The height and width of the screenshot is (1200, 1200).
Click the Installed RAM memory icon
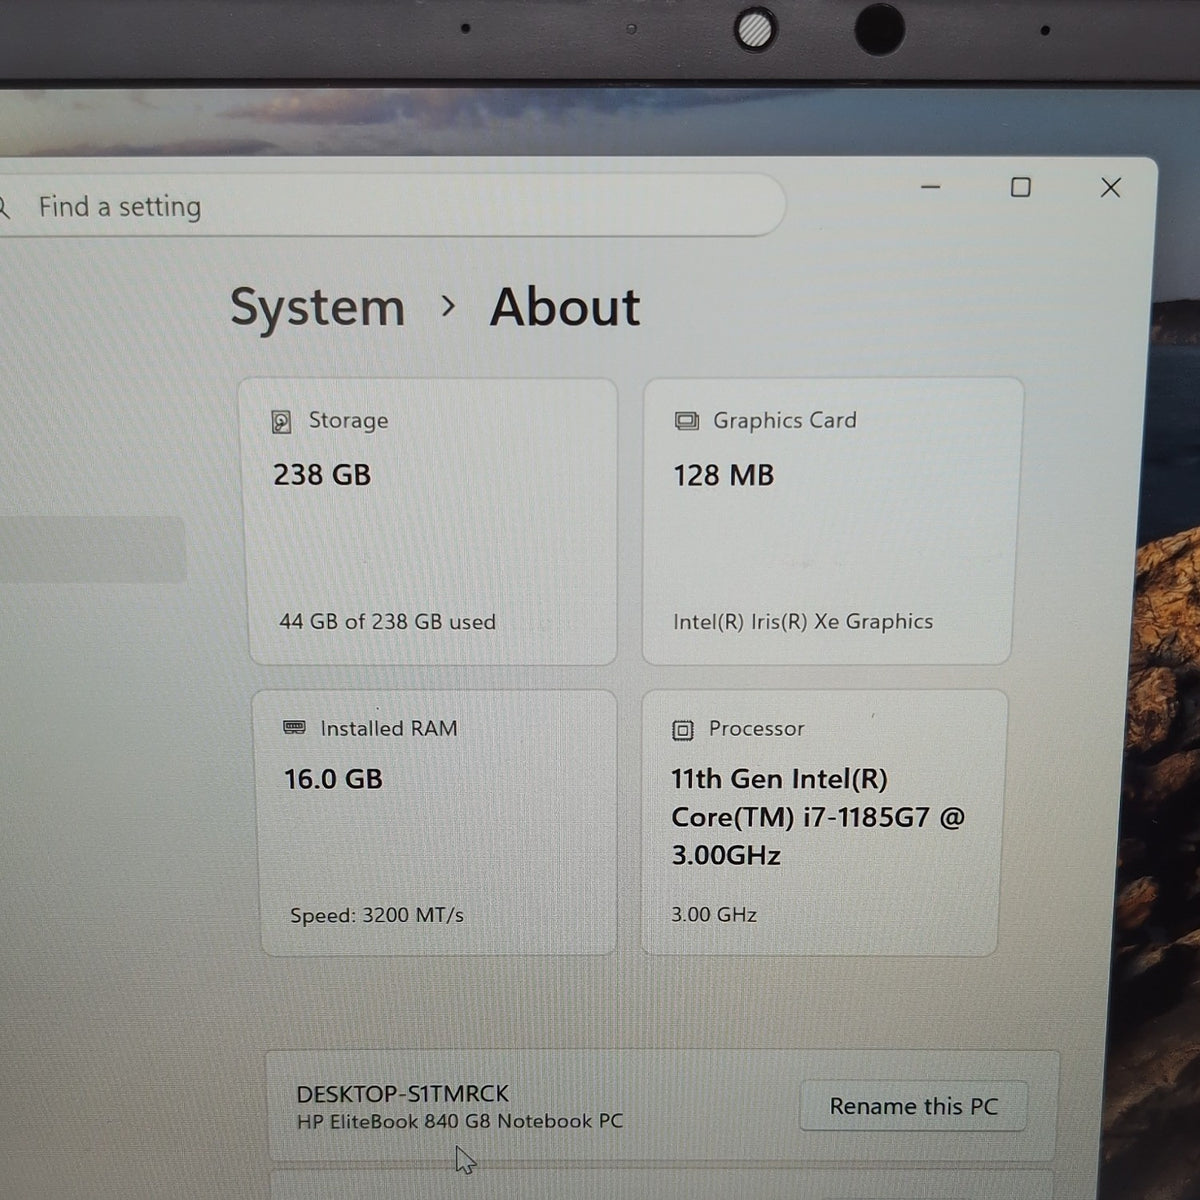(x=294, y=728)
